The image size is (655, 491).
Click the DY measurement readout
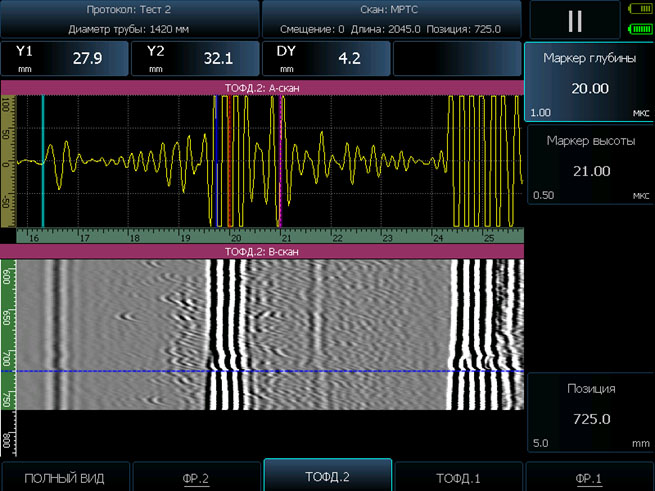click(x=326, y=59)
